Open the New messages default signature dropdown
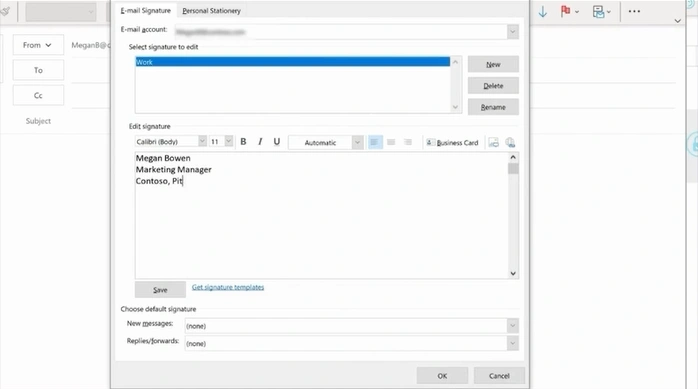This screenshot has height=389, width=698. point(513,326)
